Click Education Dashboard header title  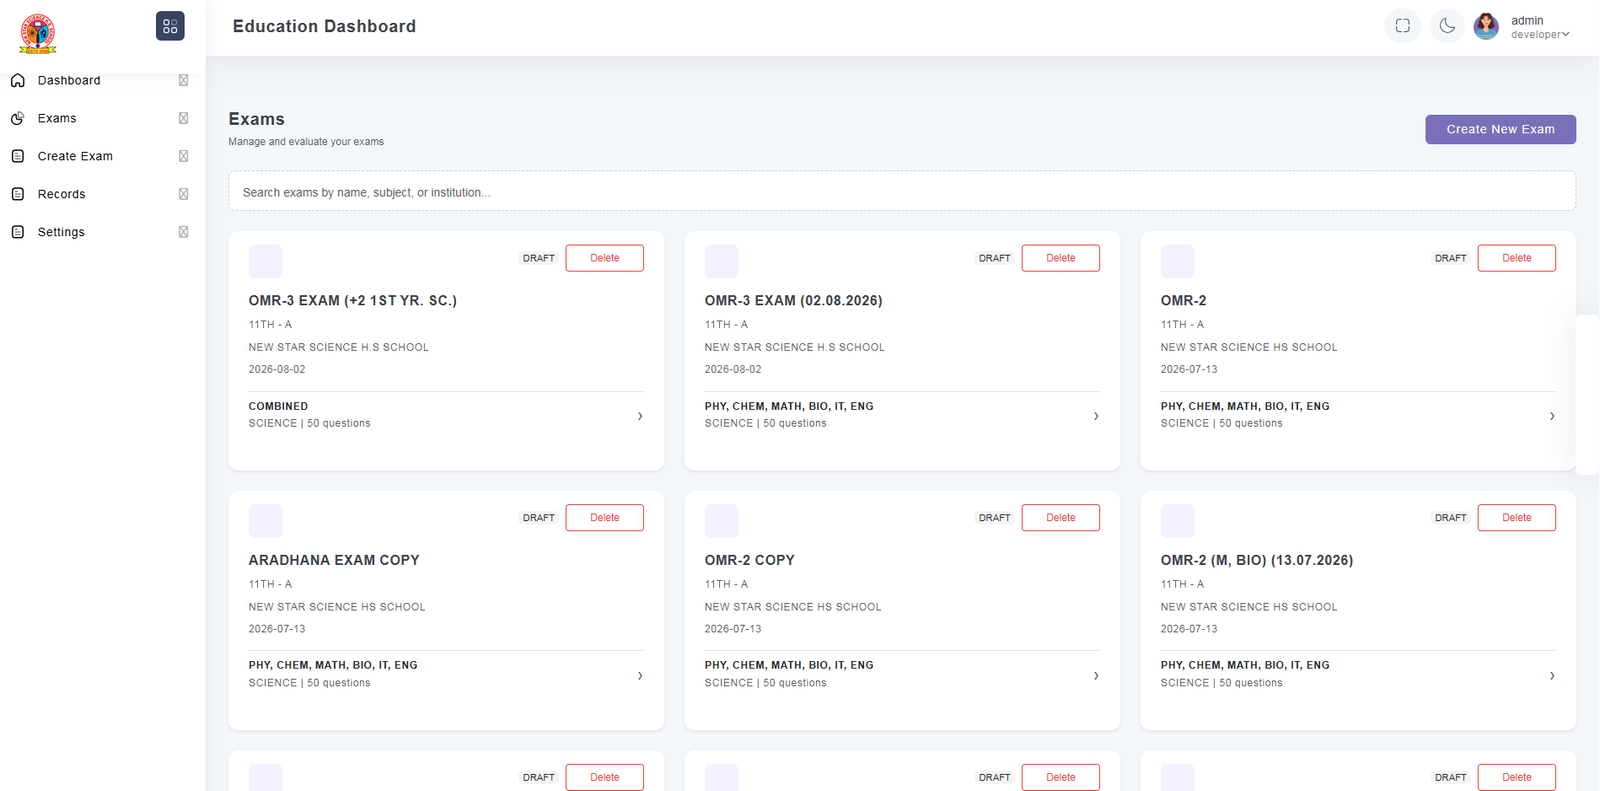tap(324, 26)
